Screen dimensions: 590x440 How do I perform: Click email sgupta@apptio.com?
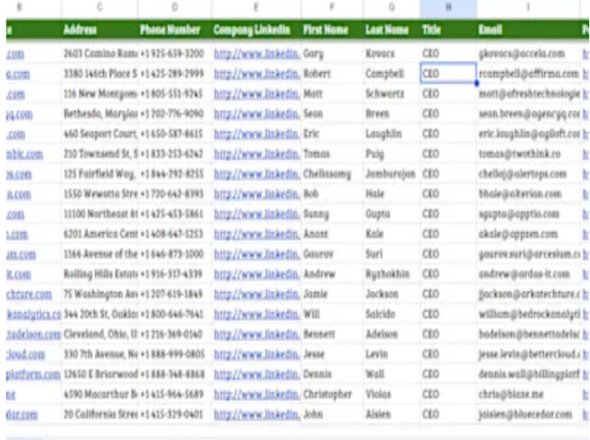(519, 214)
